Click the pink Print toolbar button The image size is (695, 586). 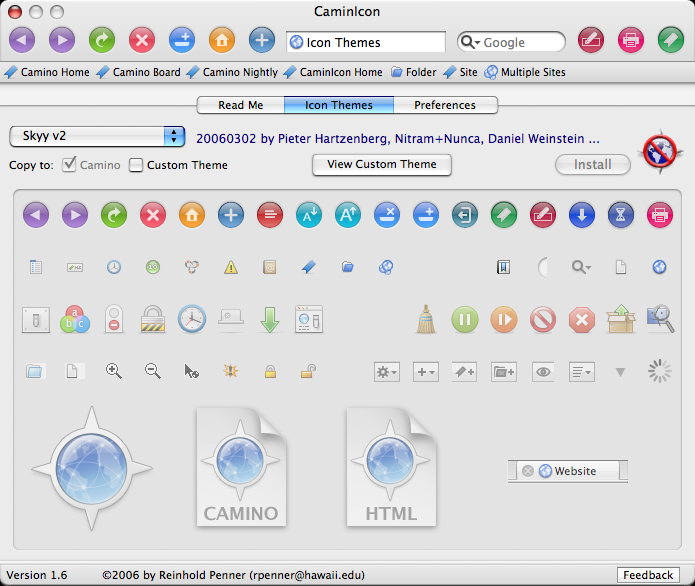tap(631, 40)
